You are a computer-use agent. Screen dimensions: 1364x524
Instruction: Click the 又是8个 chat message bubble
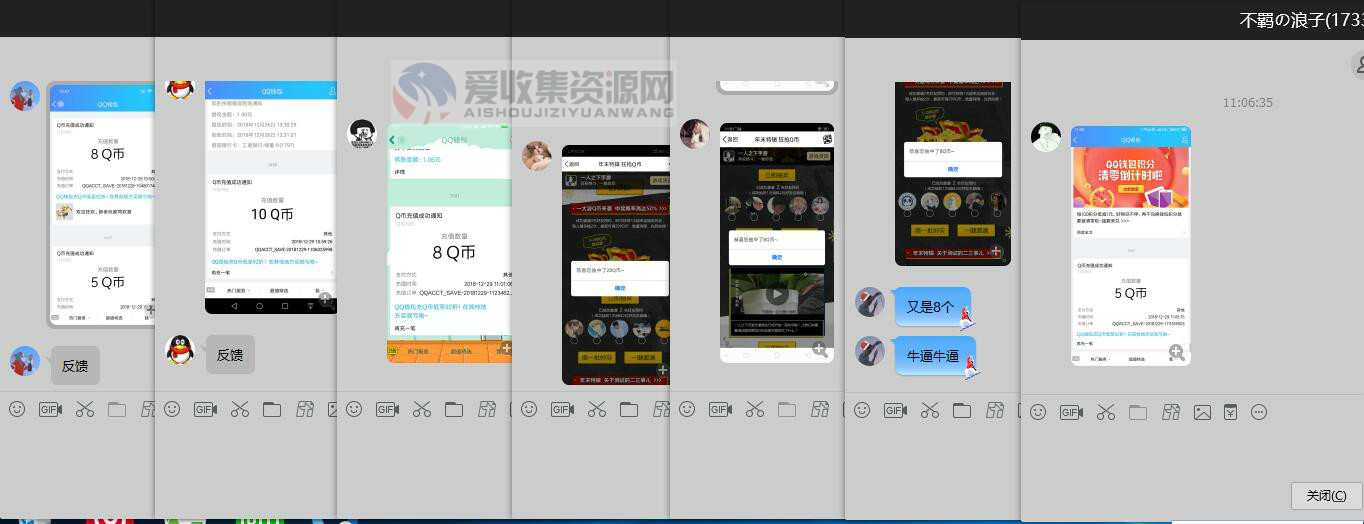click(x=930, y=307)
